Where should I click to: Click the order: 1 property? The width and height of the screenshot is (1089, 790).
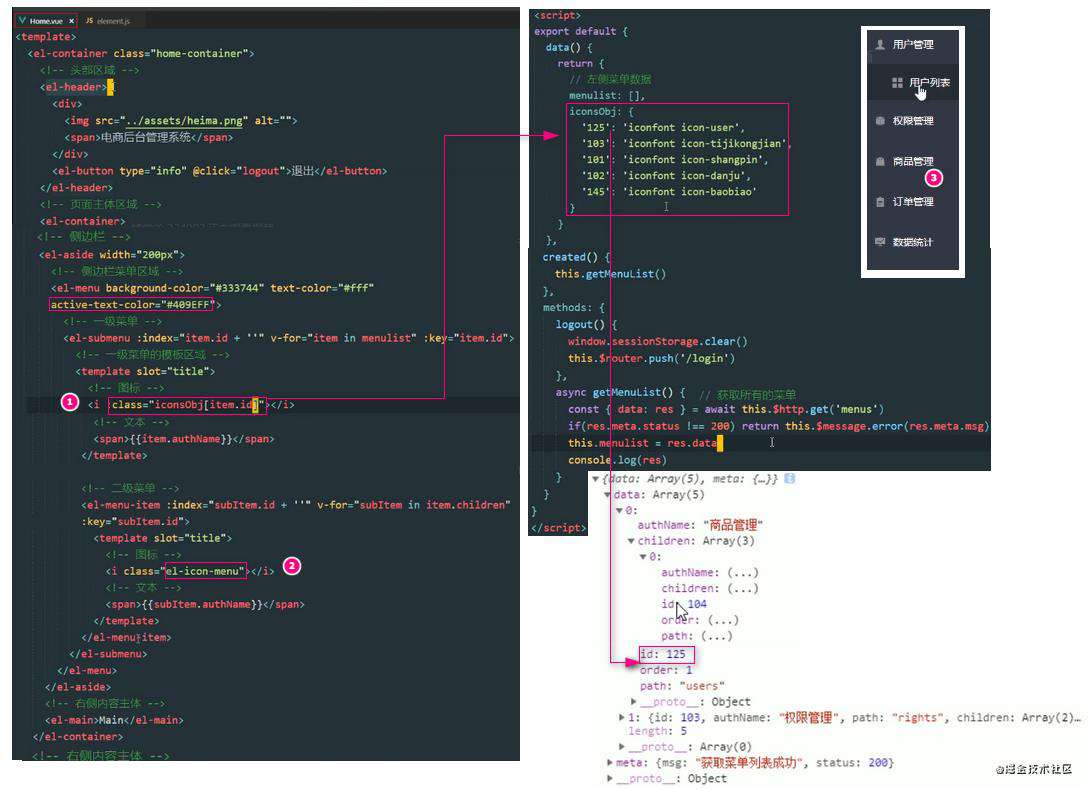[x=666, y=670]
